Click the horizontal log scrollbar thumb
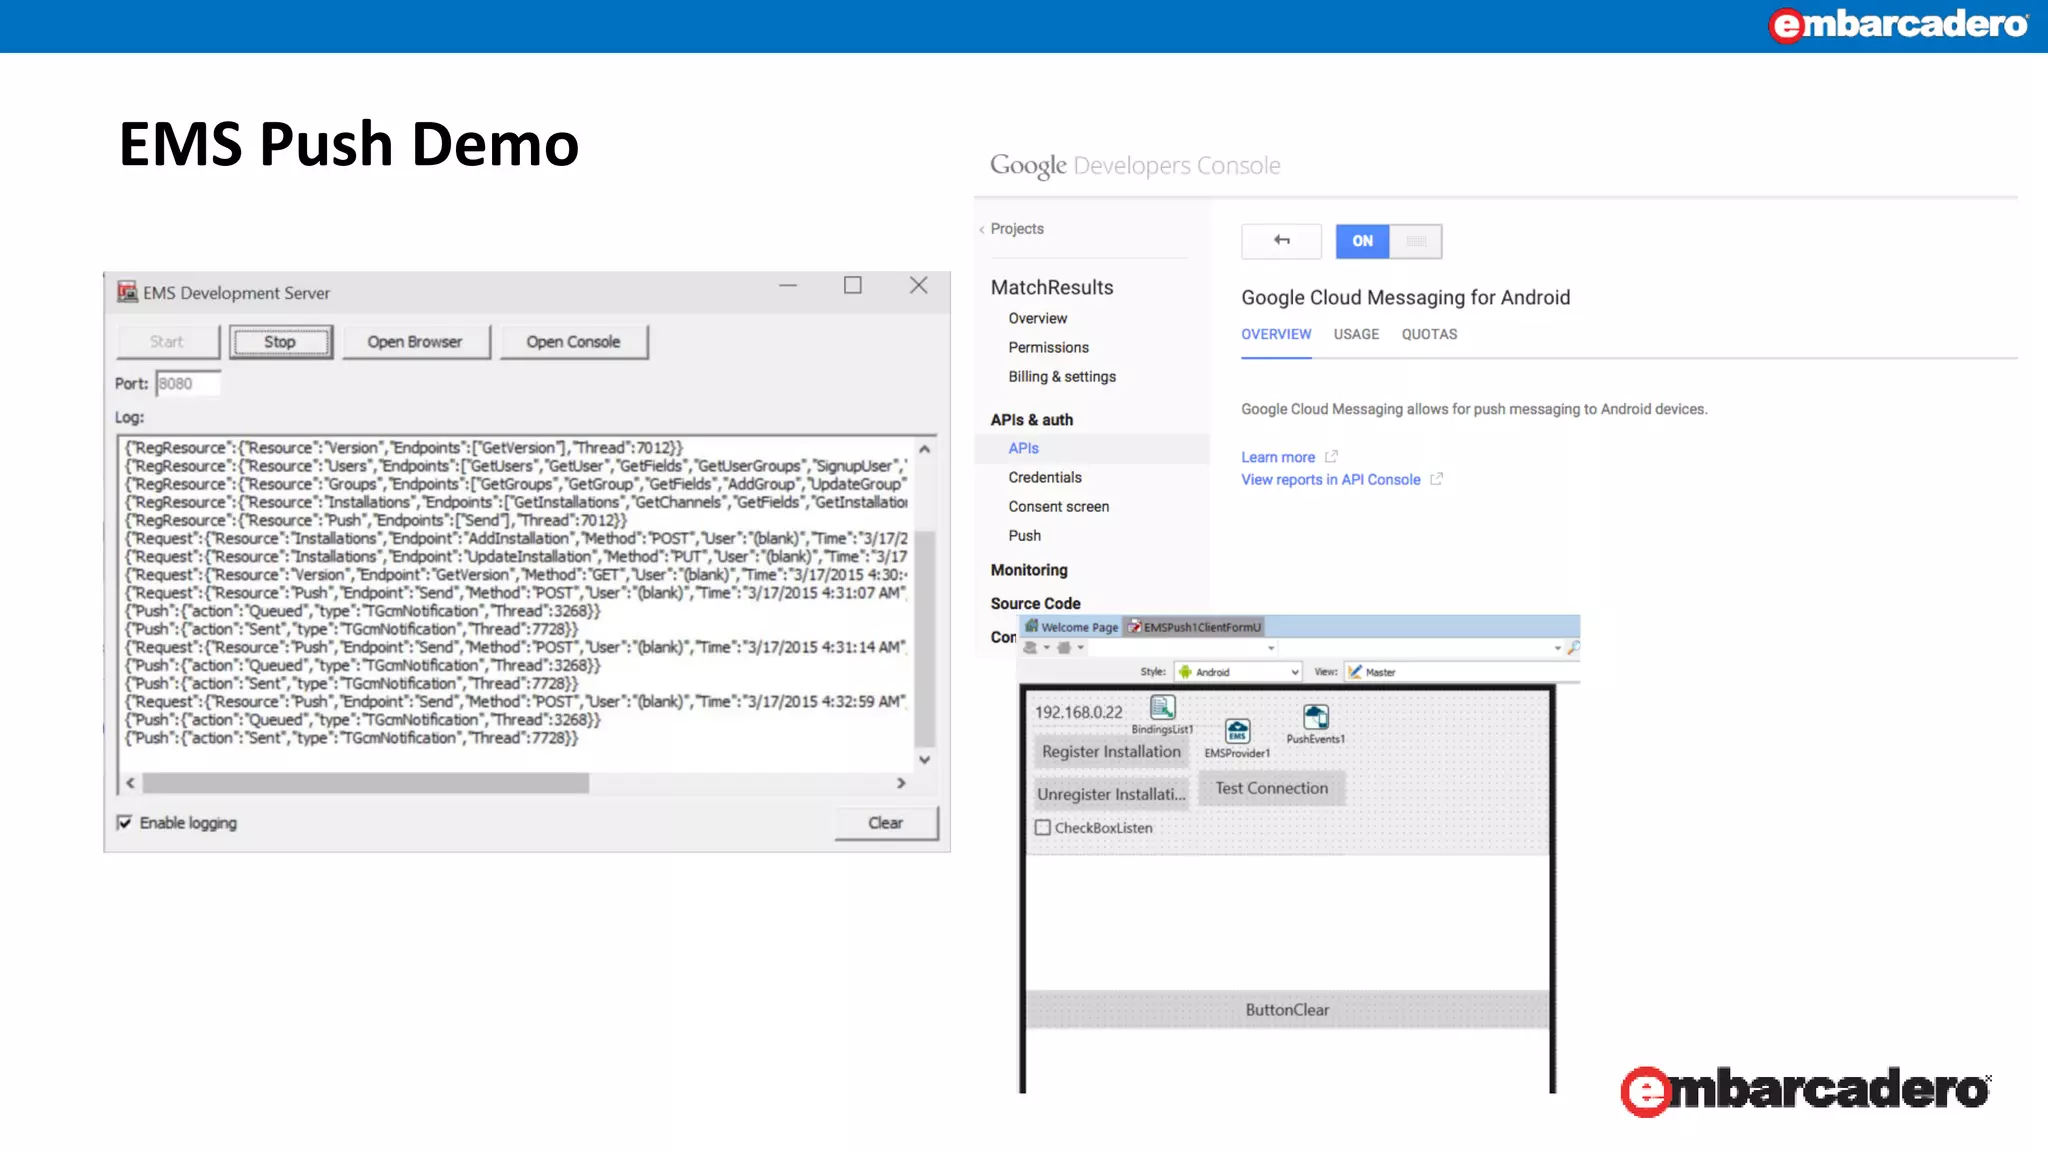The image size is (2048, 1152). pos(366,783)
